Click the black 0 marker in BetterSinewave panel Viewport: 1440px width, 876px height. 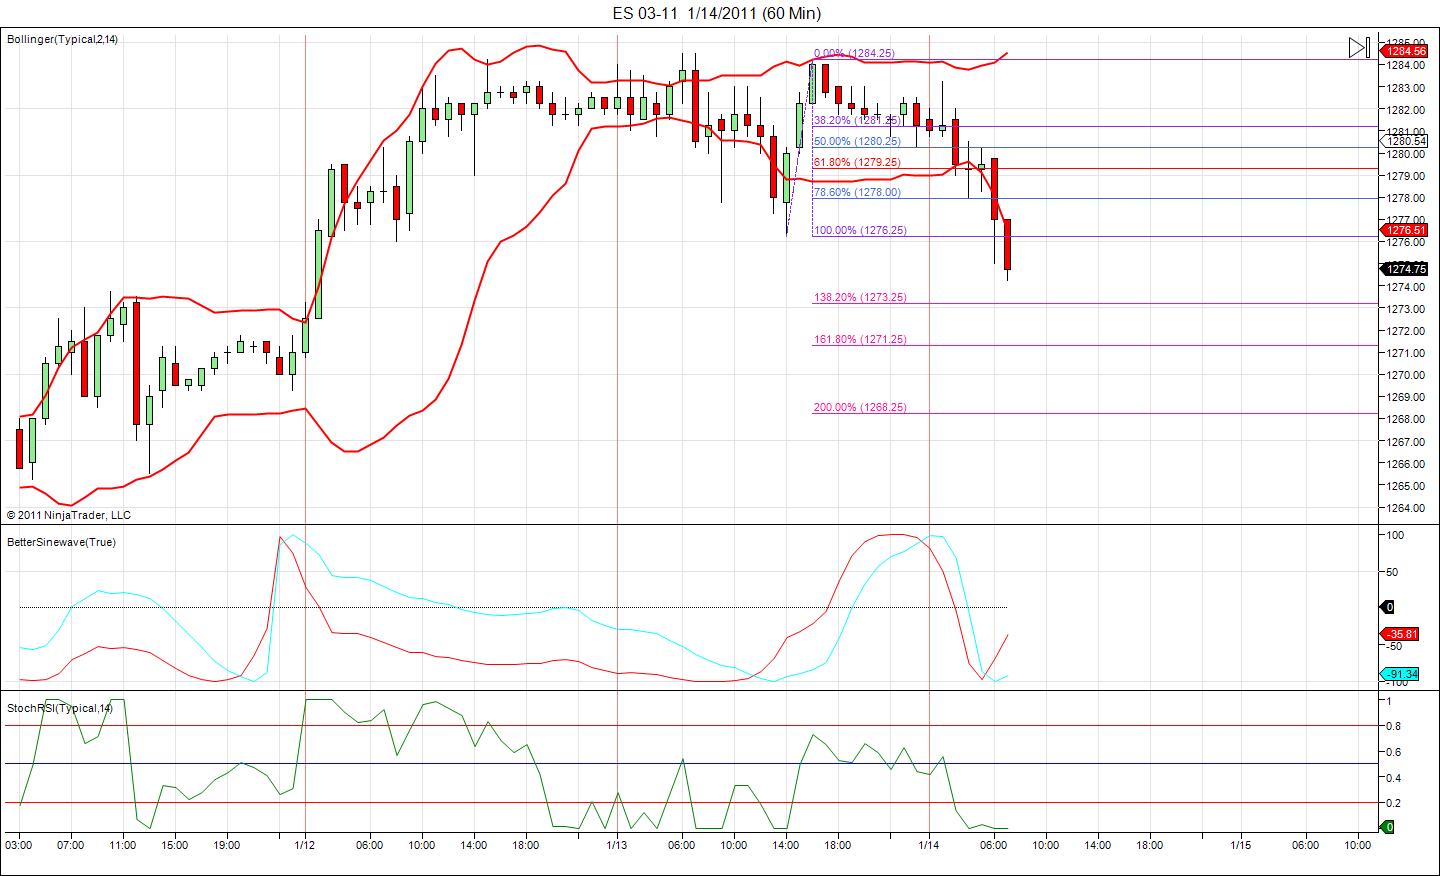(1388, 607)
